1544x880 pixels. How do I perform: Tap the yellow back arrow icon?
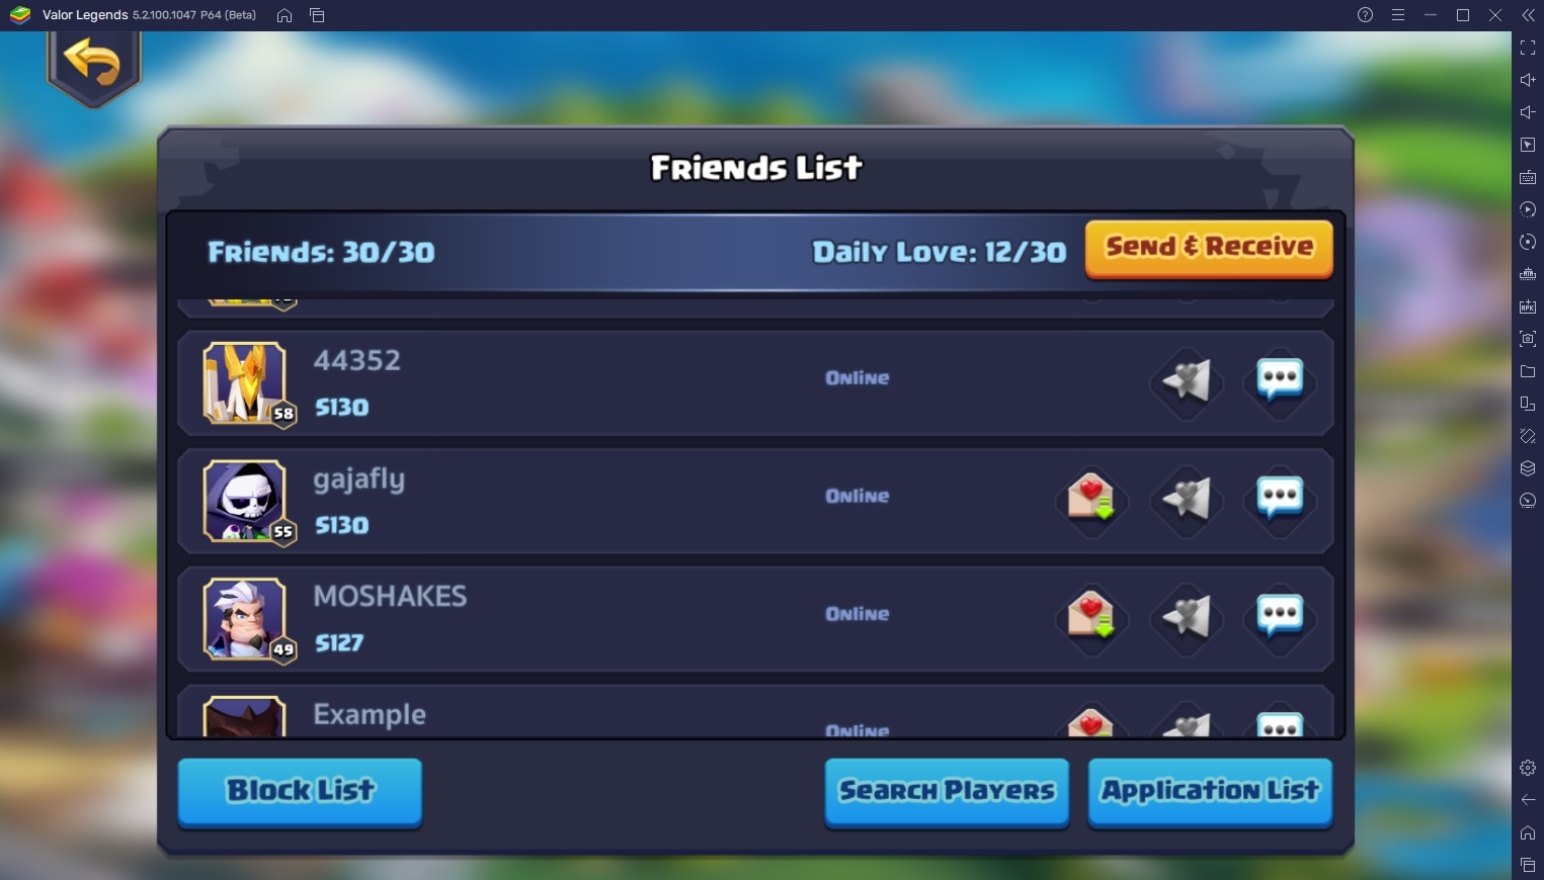[93, 63]
